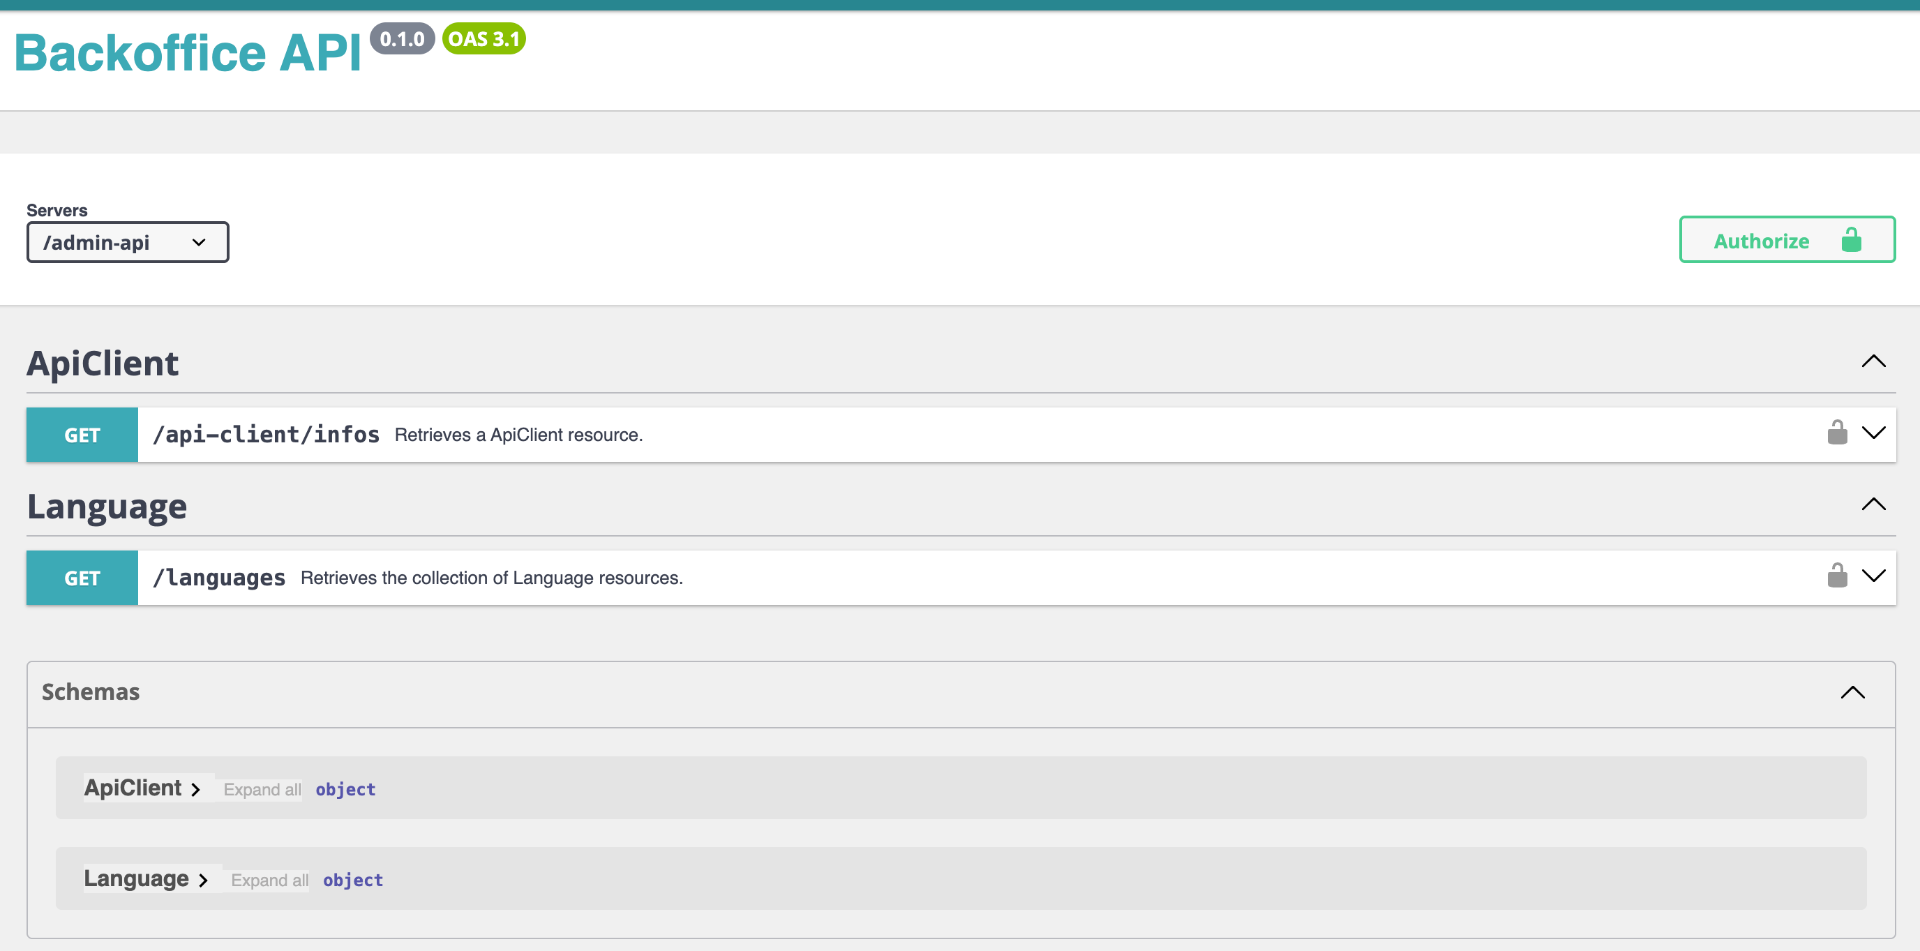Collapse the ApiClient section chevron

pos(1873,362)
